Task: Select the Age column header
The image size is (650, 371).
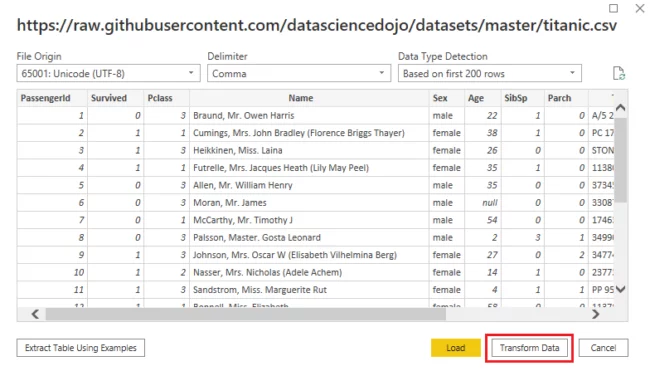Action: (x=483, y=98)
